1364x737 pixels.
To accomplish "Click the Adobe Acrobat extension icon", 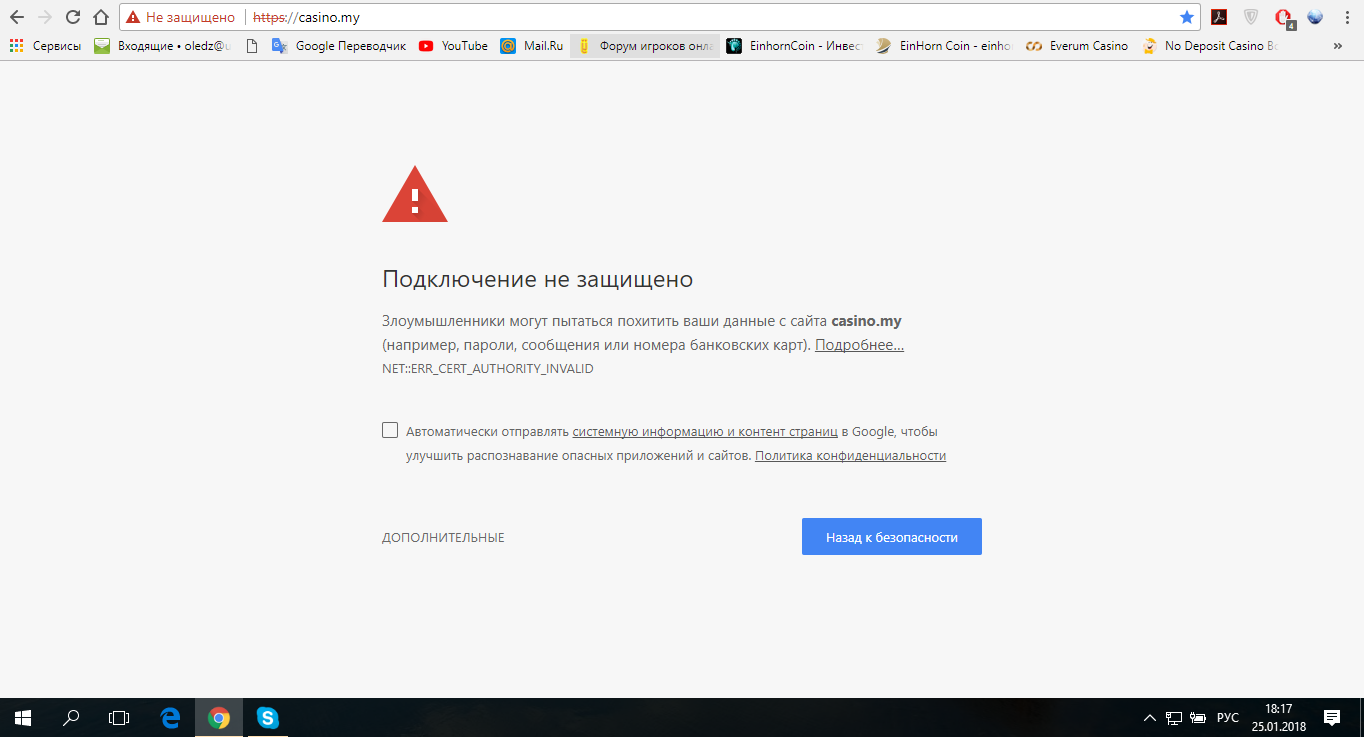I will [1219, 17].
